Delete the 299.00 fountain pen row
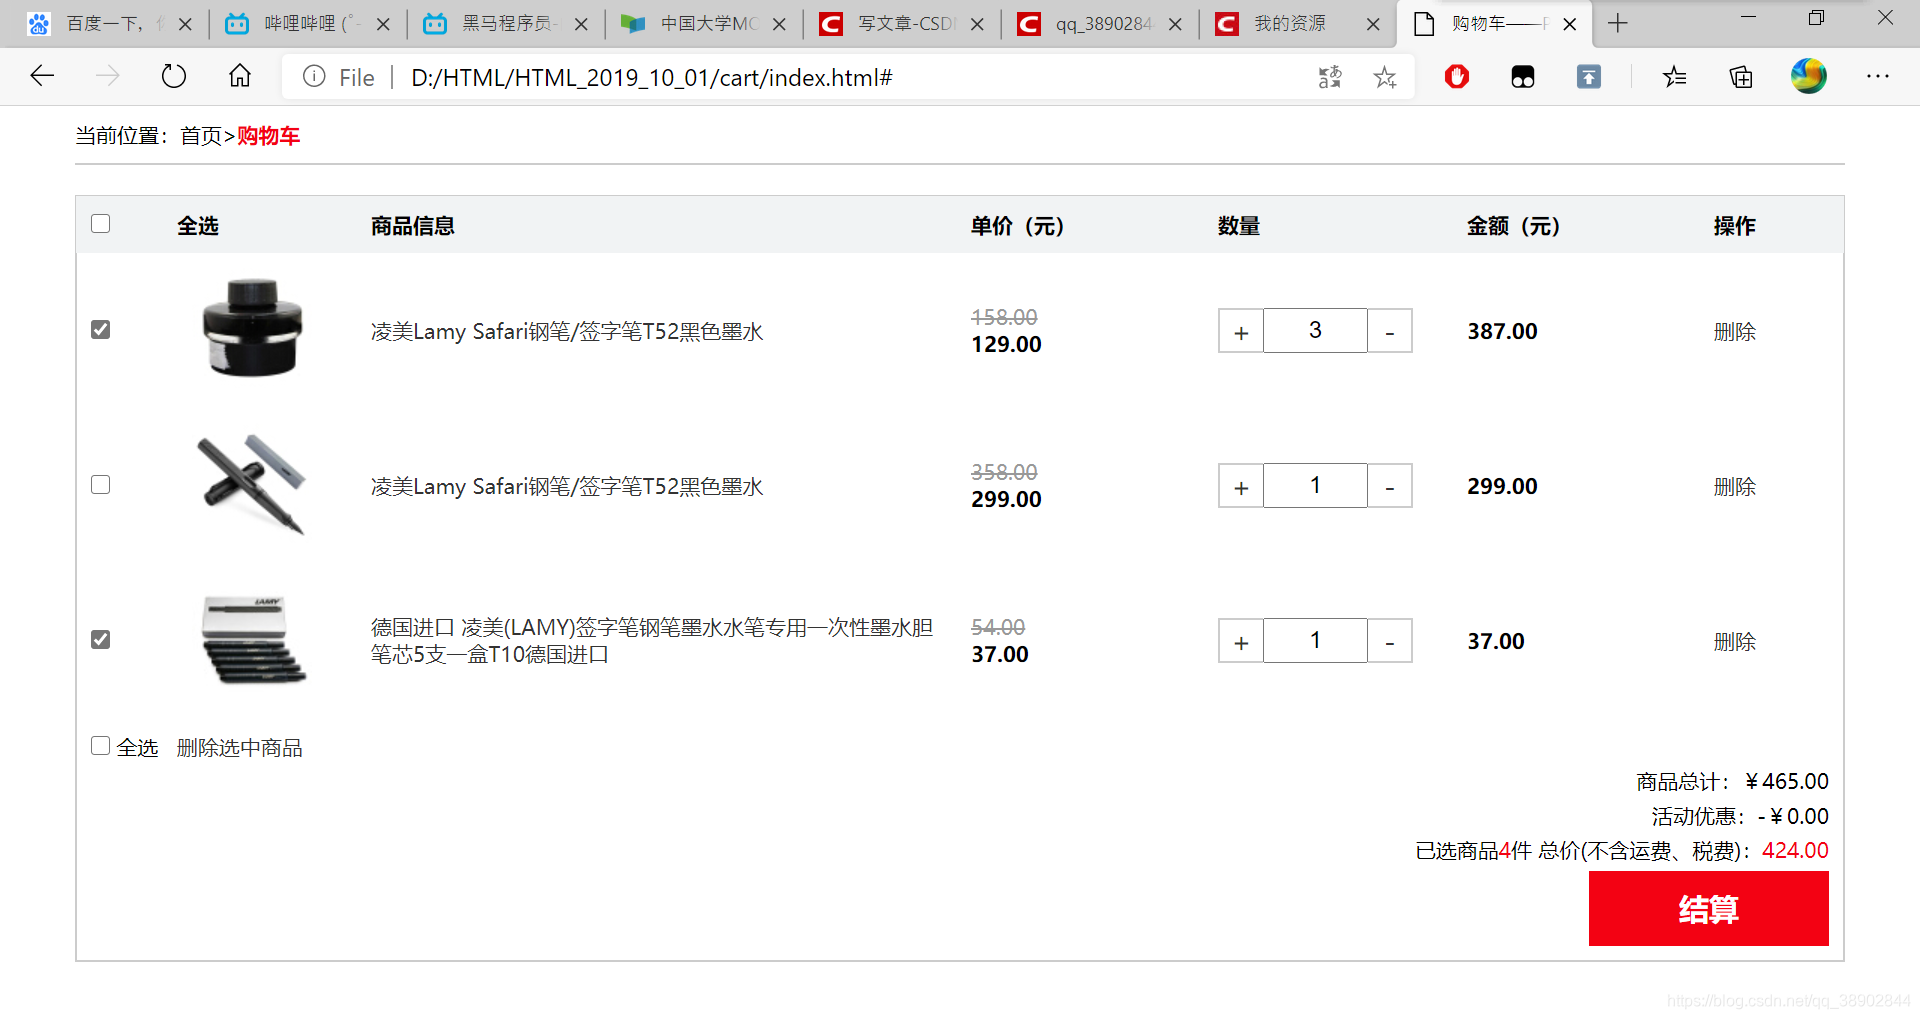This screenshot has width=1920, height=1019. pyautogui.click(x=1734, y=487)
